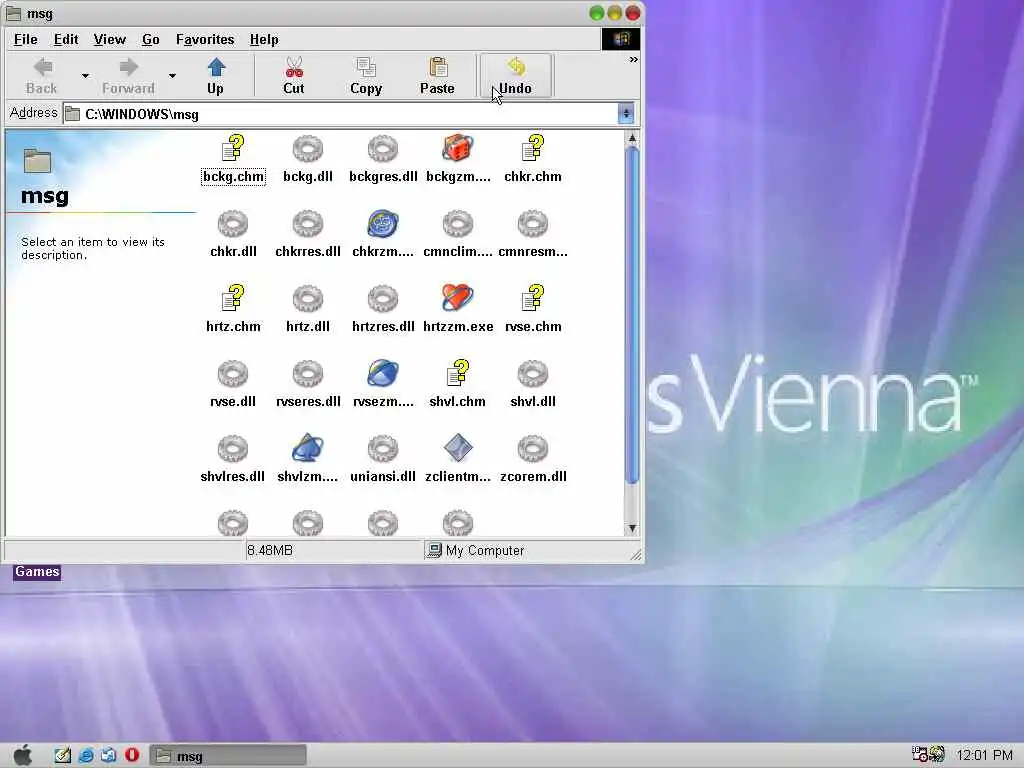Viewport: 1024px width, 768px height.
Task: Click the Back toolbar button
Action: pyautogui.click(x=42, y=76)
